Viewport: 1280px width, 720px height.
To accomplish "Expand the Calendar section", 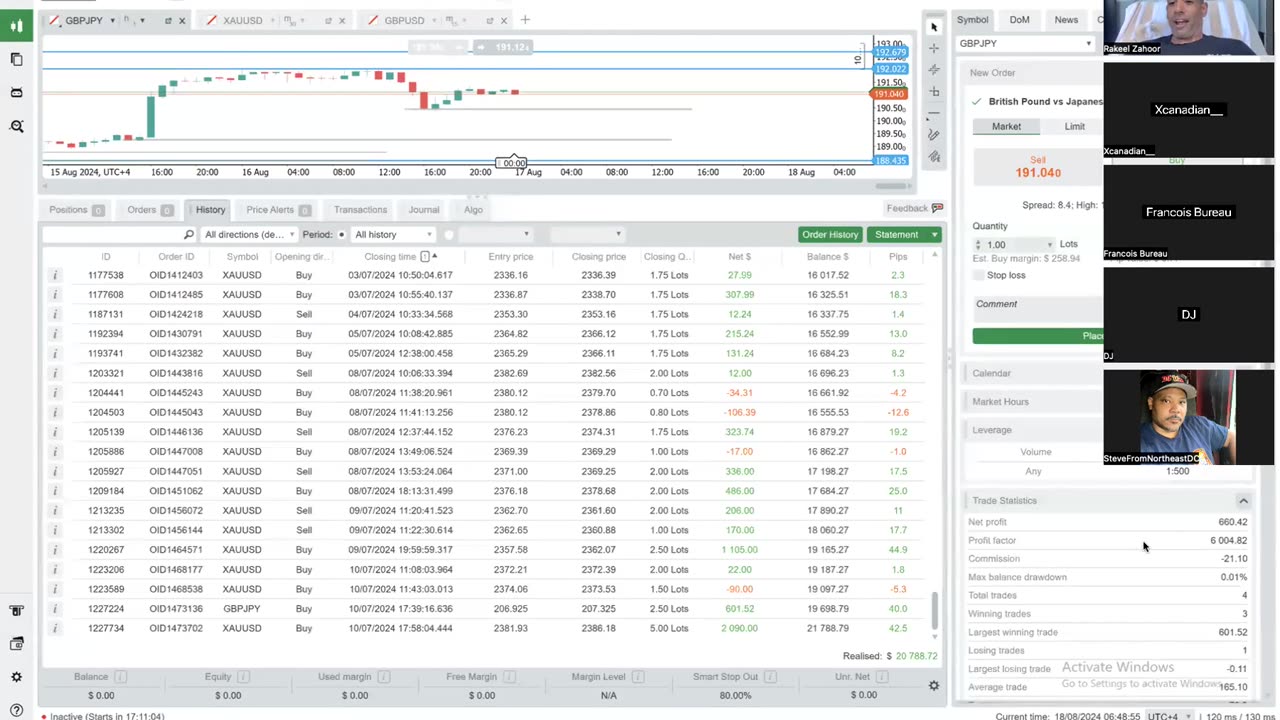I will pos(1034,373).
